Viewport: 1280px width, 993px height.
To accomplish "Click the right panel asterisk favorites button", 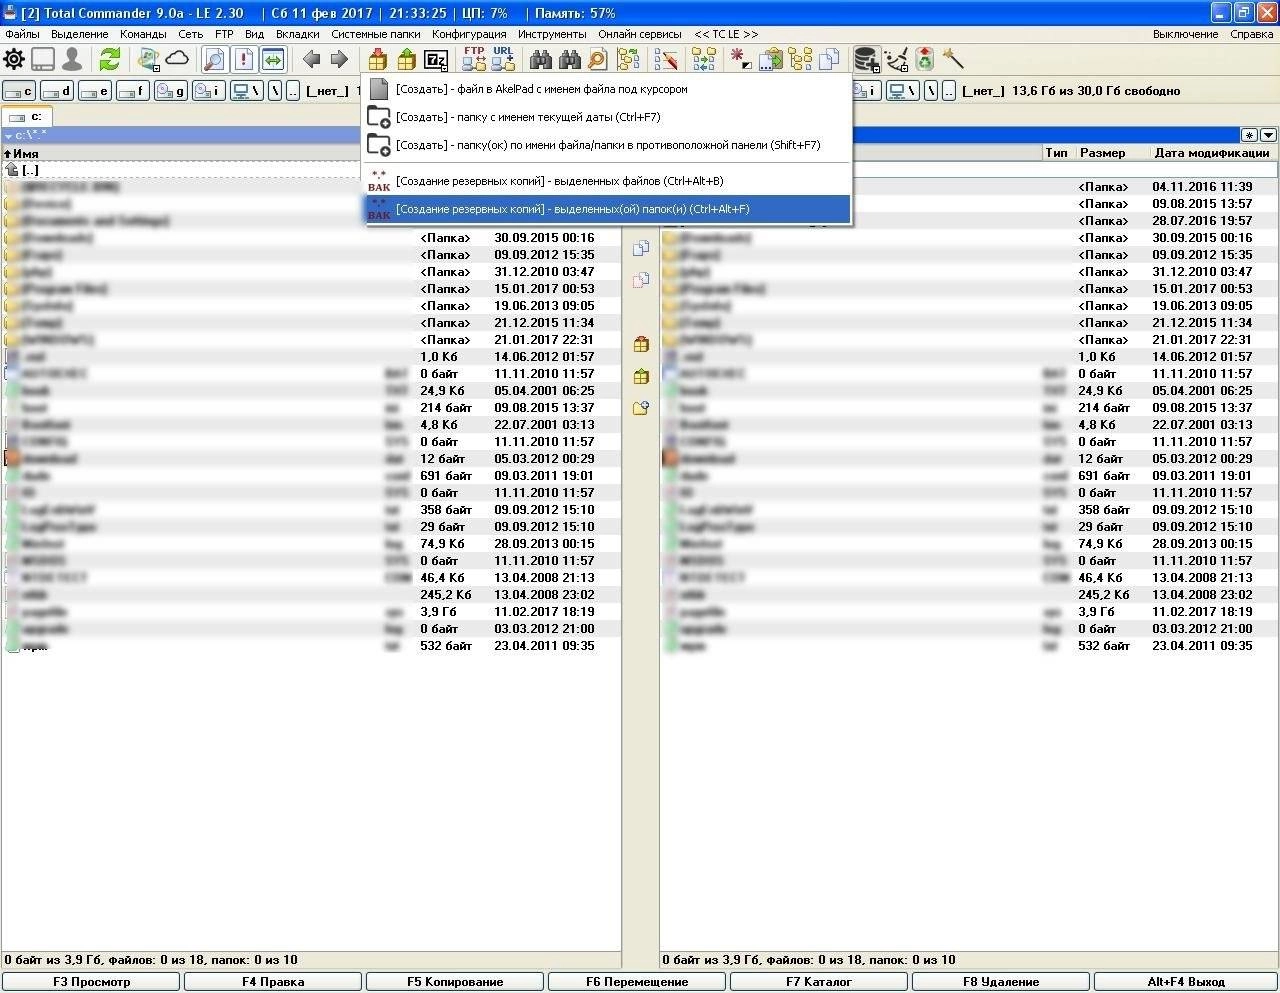I will tap(1250, 135).
